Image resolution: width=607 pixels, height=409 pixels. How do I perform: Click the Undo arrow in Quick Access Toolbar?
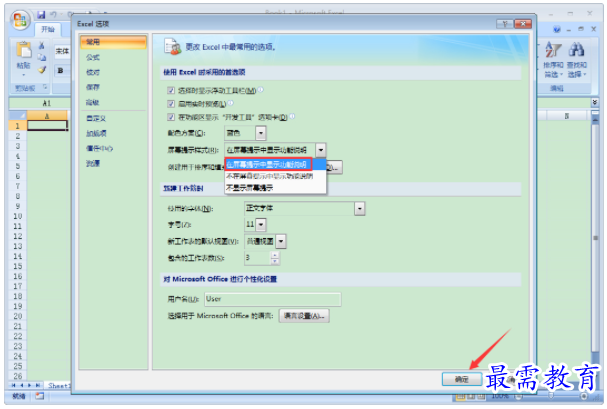(53, 15)
